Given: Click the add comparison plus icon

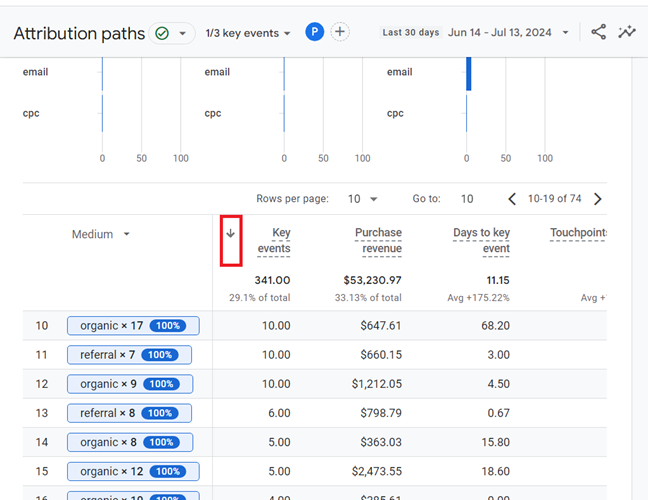Looking at the screenshot, I should (340, 32).
